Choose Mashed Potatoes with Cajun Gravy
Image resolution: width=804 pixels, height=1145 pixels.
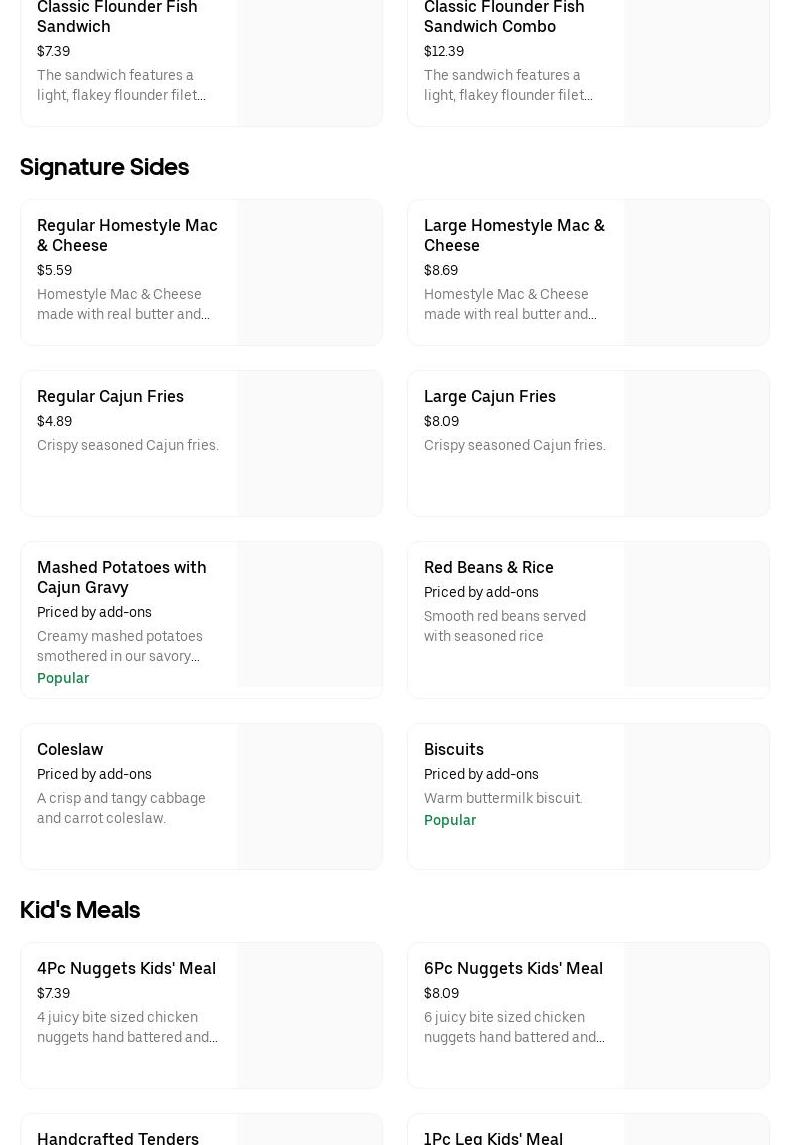122,577
